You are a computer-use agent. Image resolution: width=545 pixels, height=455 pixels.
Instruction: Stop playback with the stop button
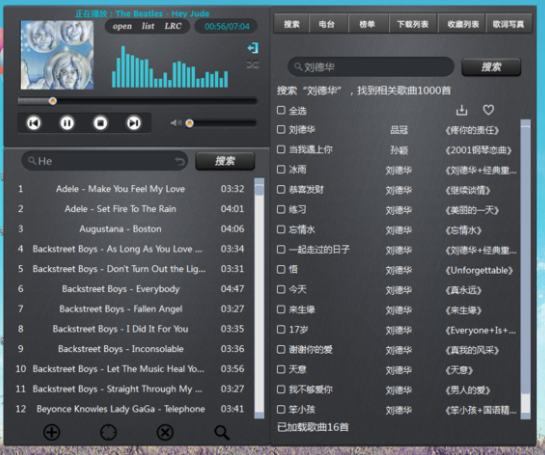click(100, 123)
